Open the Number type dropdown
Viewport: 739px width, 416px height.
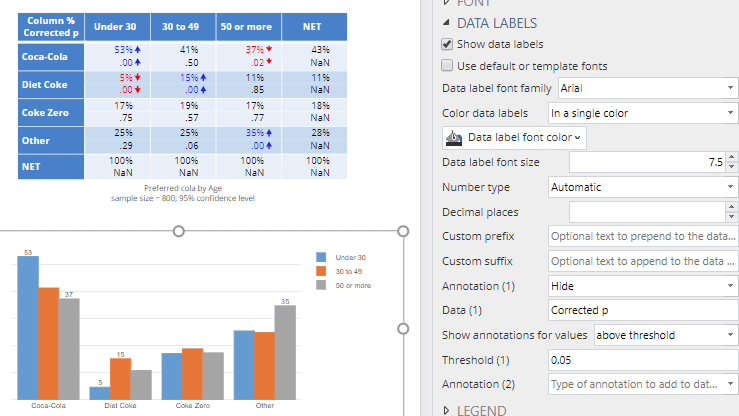641,187
